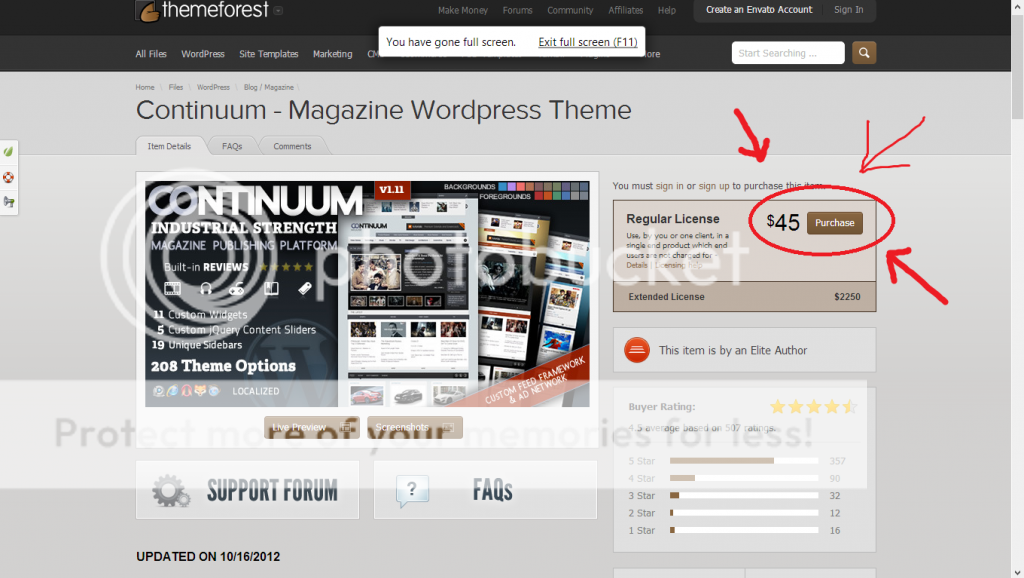This screenshot has height=578, width=1024.
Task: Click the Elite Author badge icon
Action: click(x=637, y=350)
